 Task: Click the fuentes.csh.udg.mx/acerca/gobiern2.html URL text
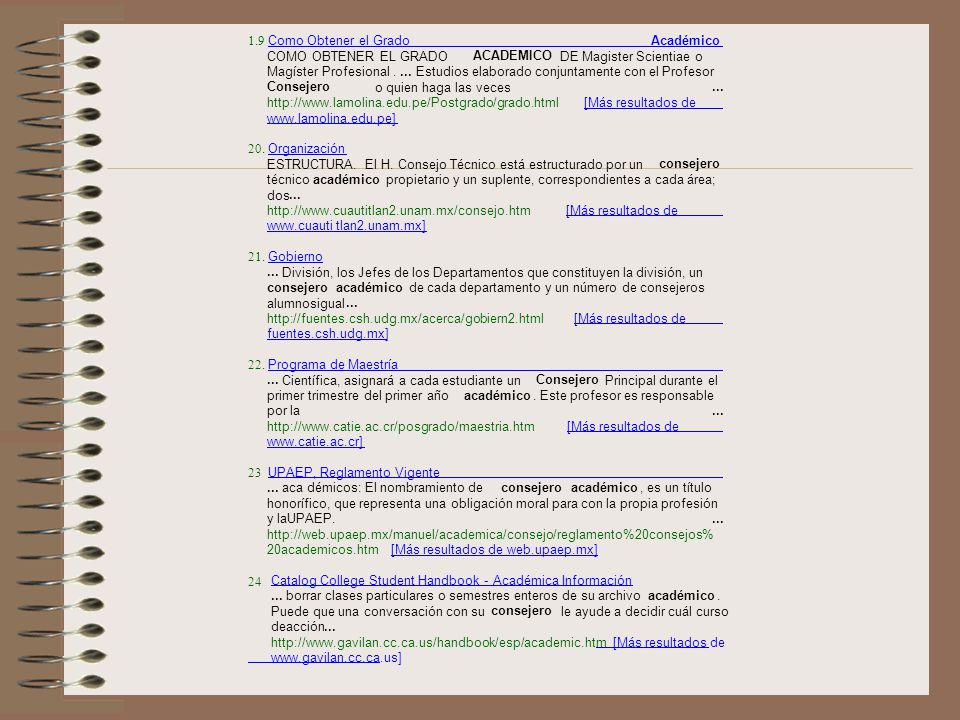[405, 318]
